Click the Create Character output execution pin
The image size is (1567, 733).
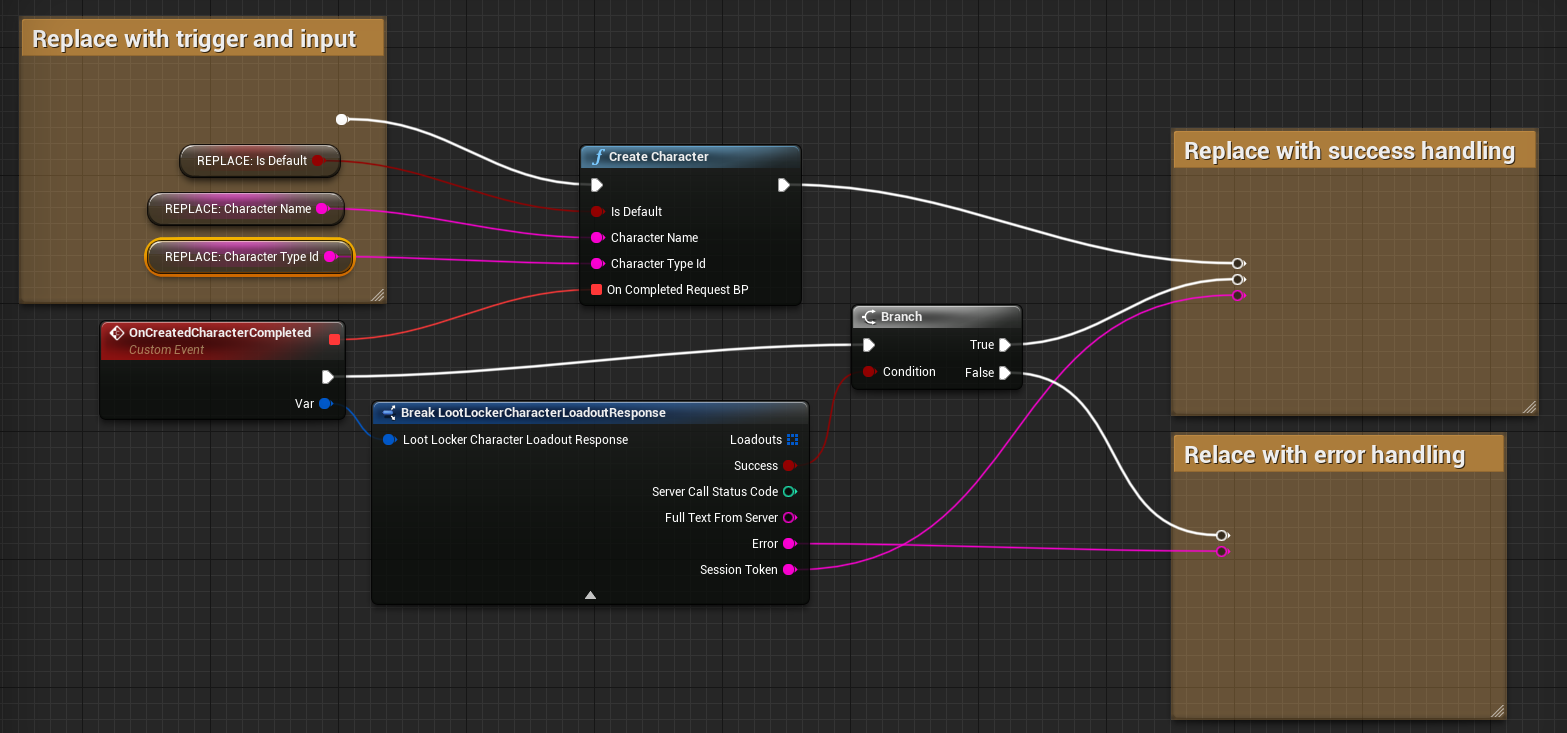point(783,185)
